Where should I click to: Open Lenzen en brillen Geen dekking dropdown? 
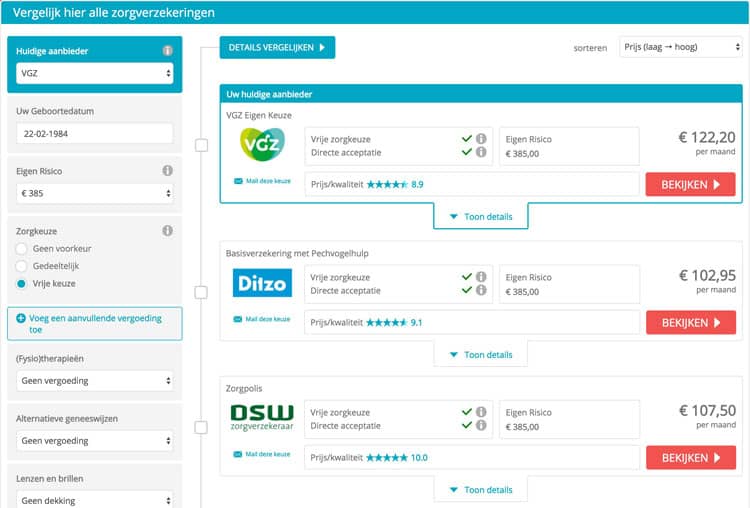(x=95, y=499)
